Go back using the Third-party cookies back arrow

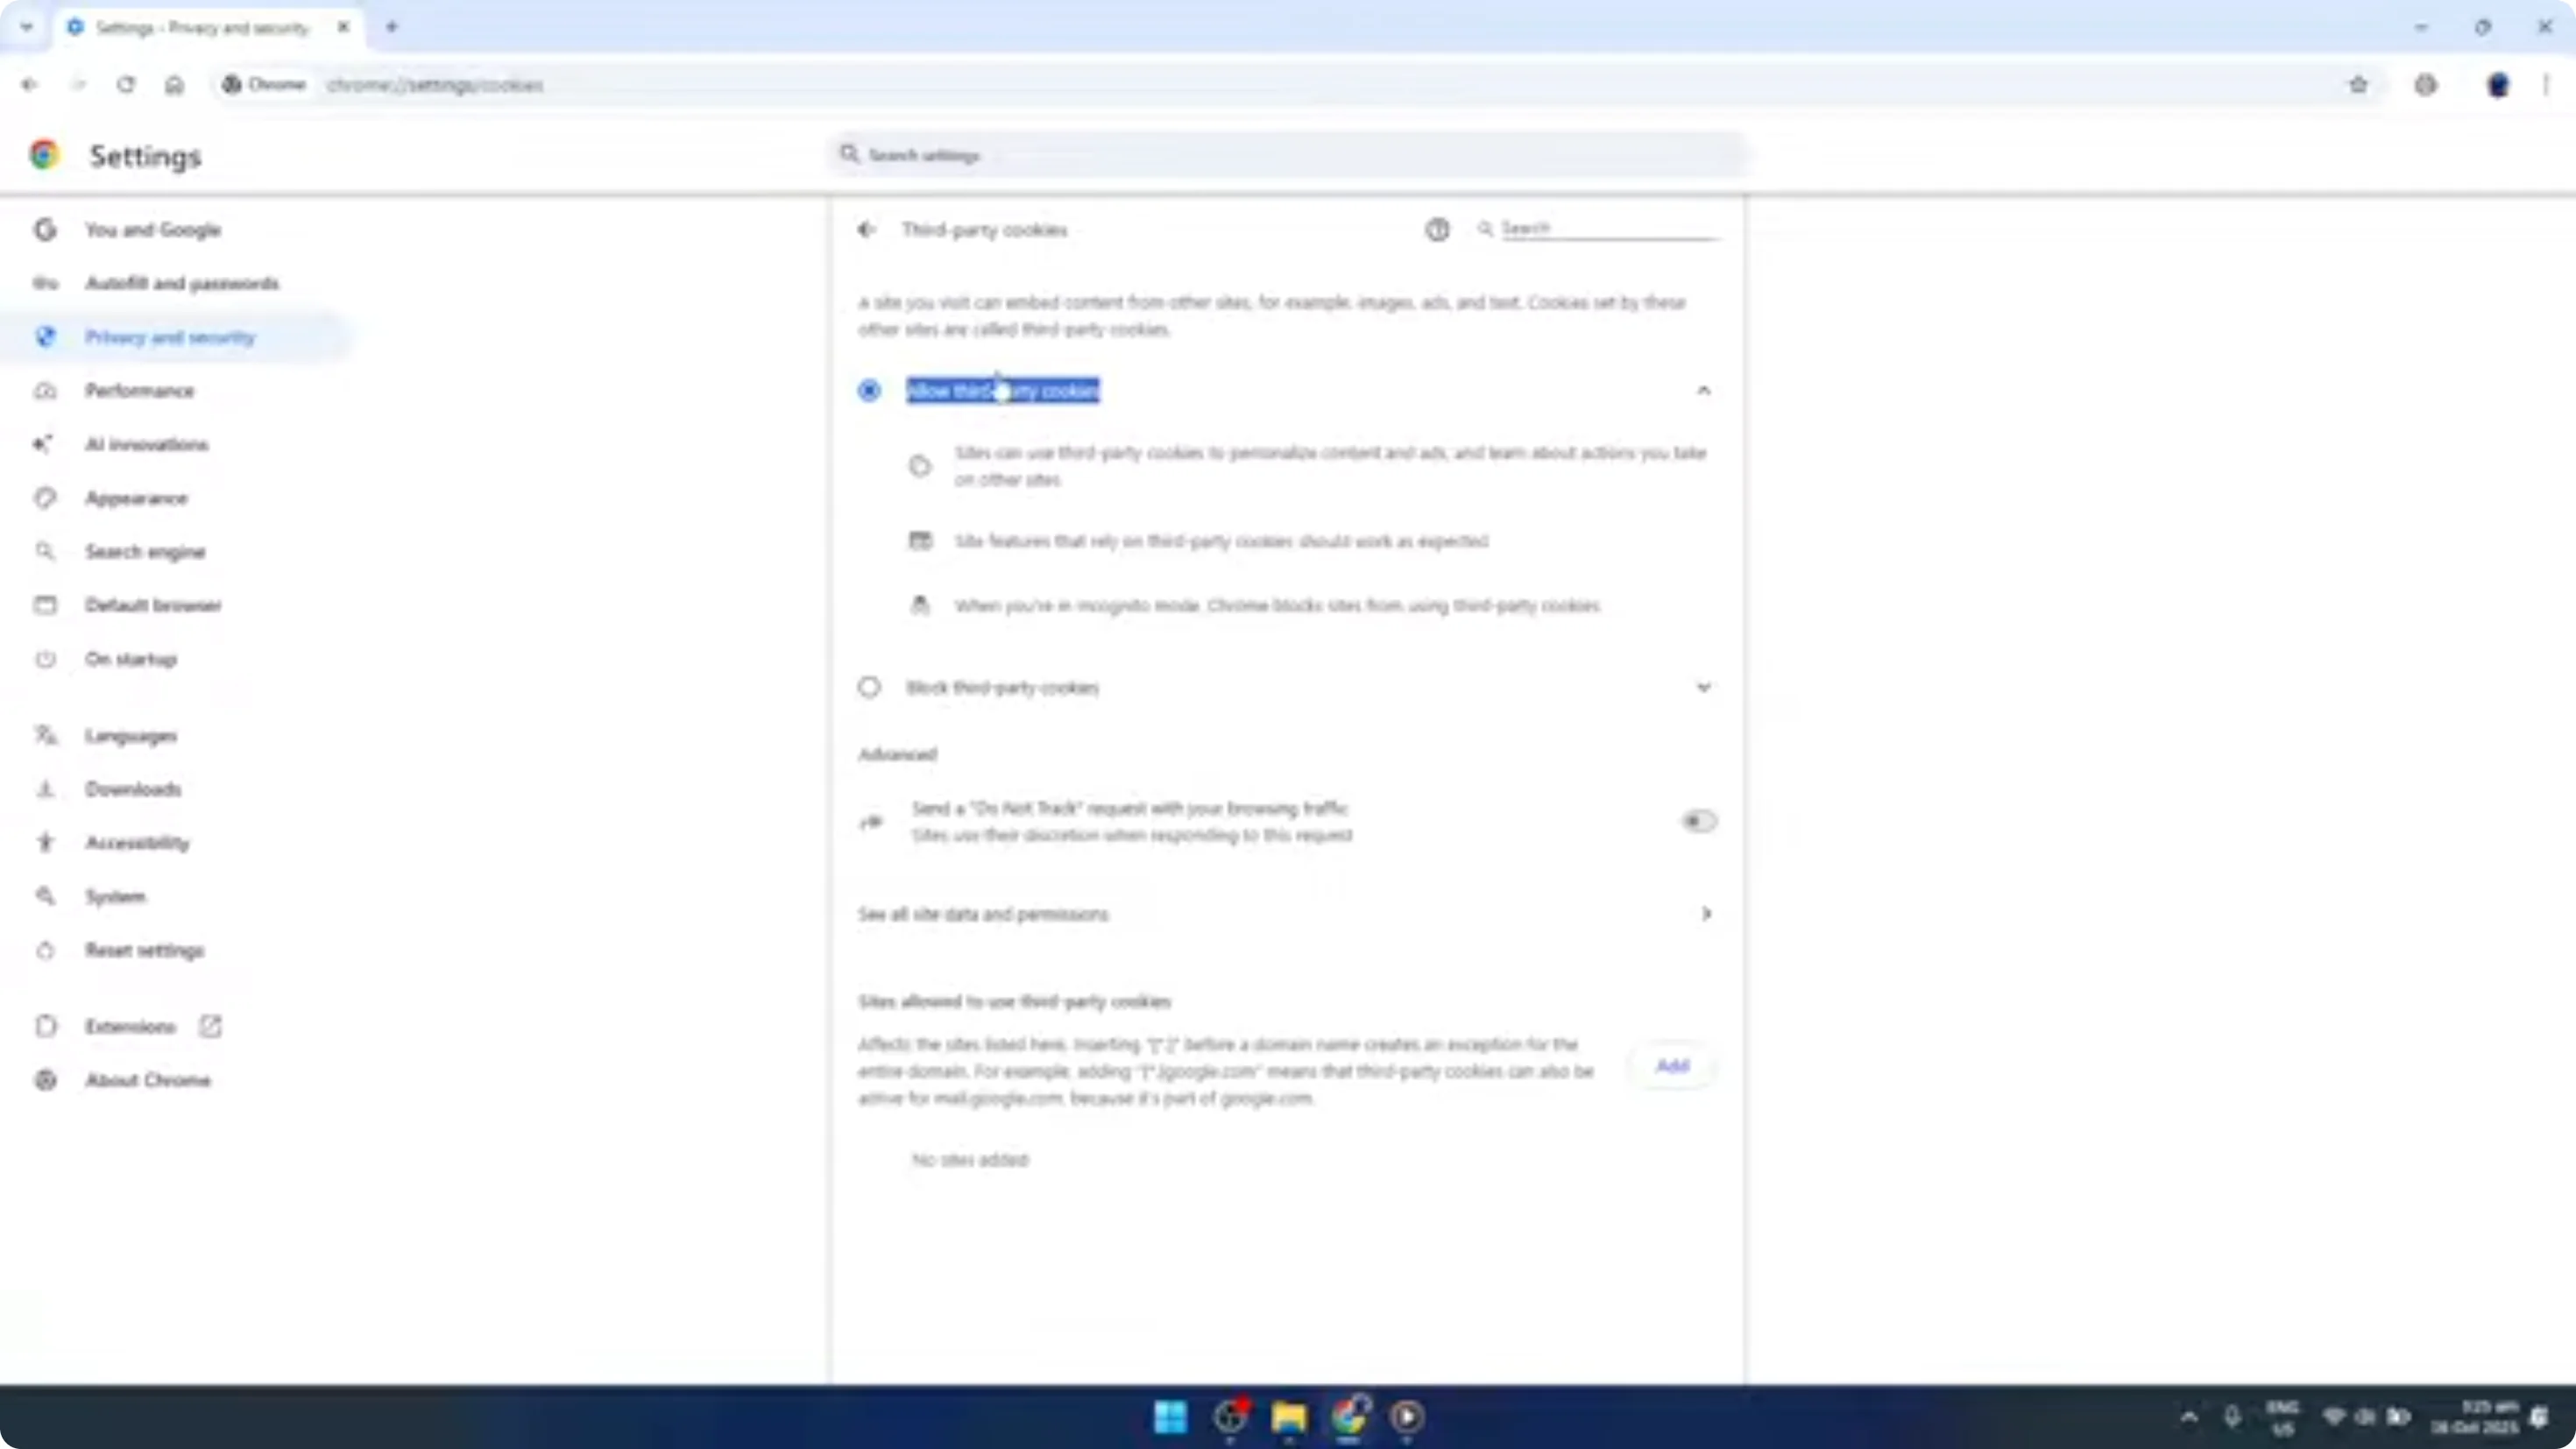[867, 229]
